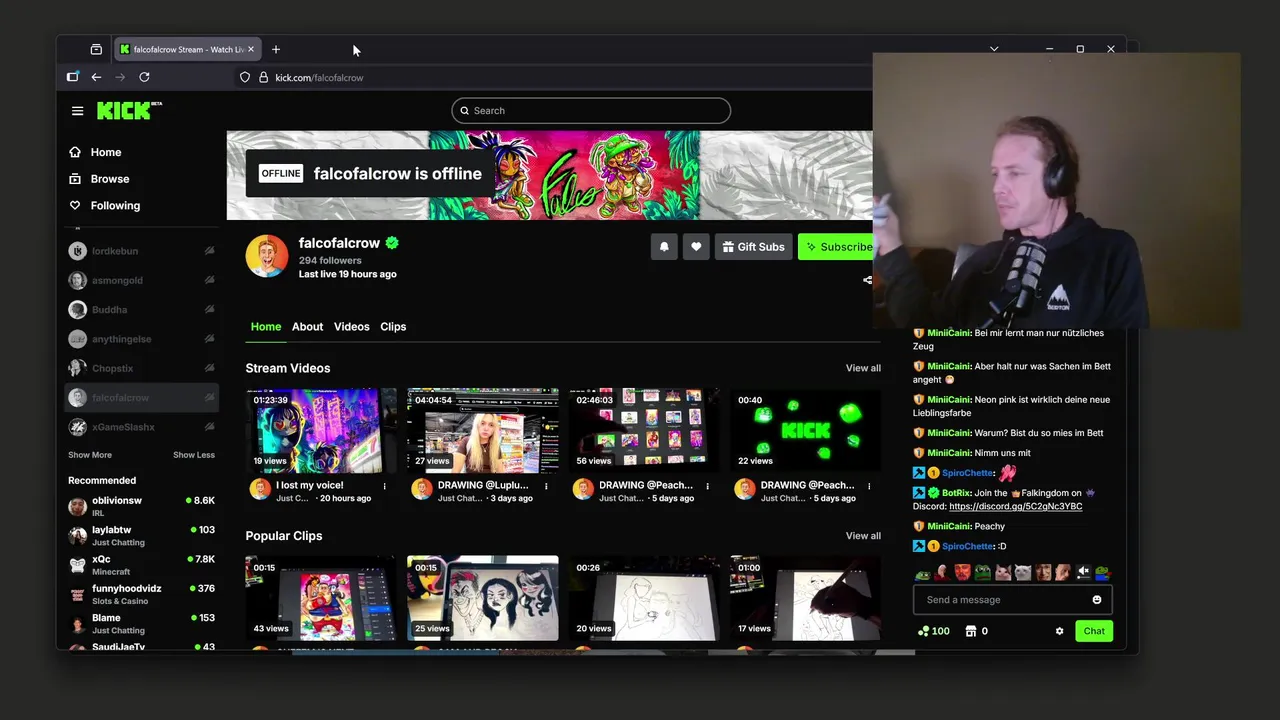Viewport: 1280px width, 720px height.
Task: Open the chat emoji picker
Action: click(x=1097, y=600)
